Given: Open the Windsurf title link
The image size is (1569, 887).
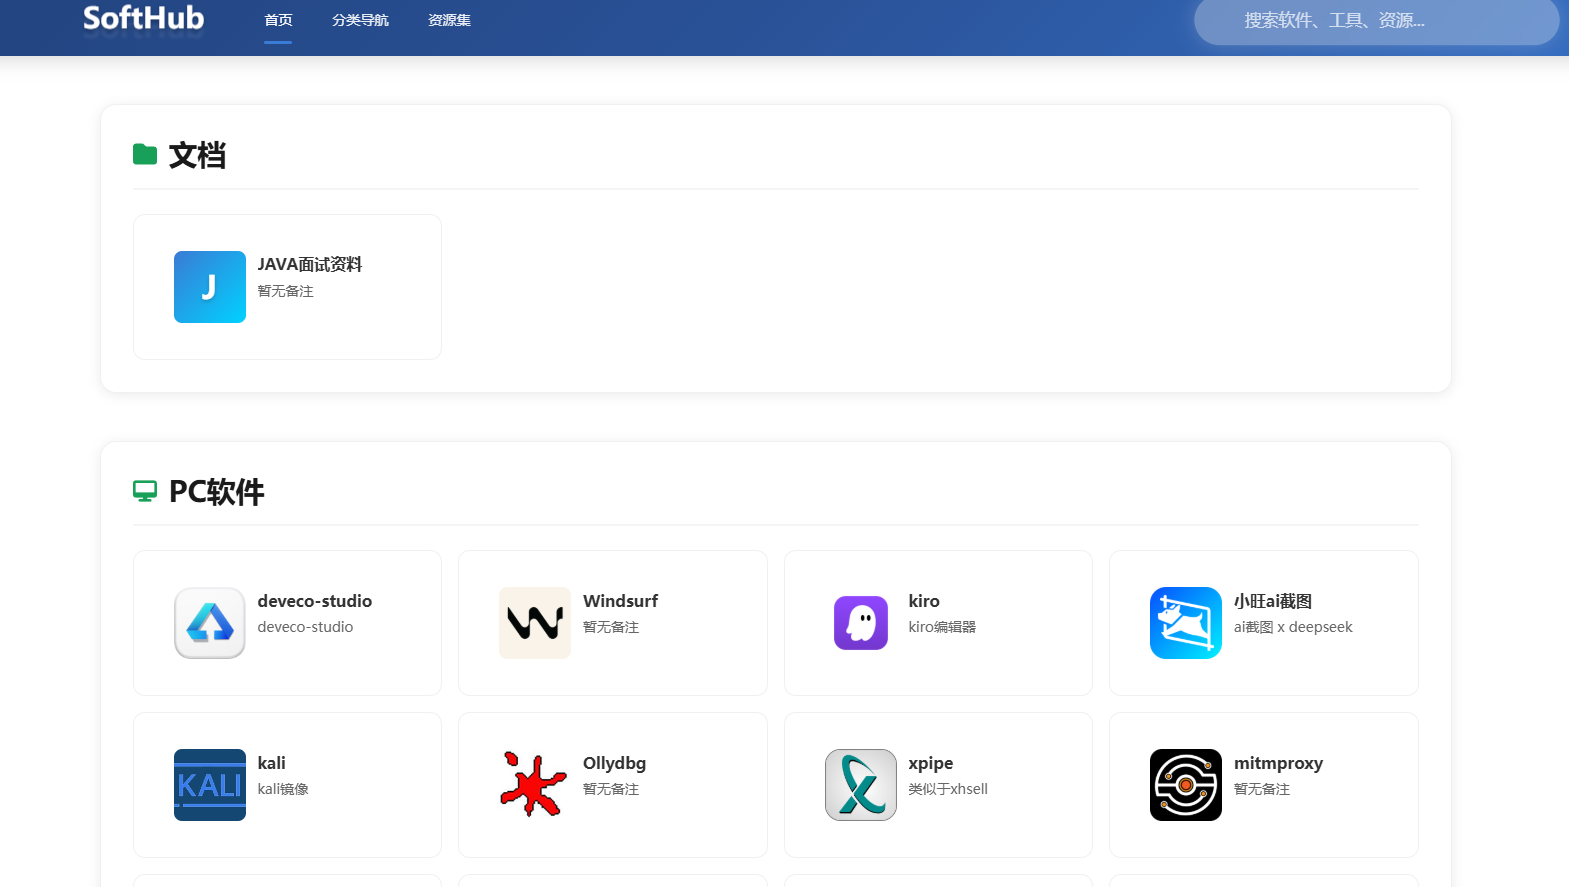Looking at the screenshot, I should point(620,601).
